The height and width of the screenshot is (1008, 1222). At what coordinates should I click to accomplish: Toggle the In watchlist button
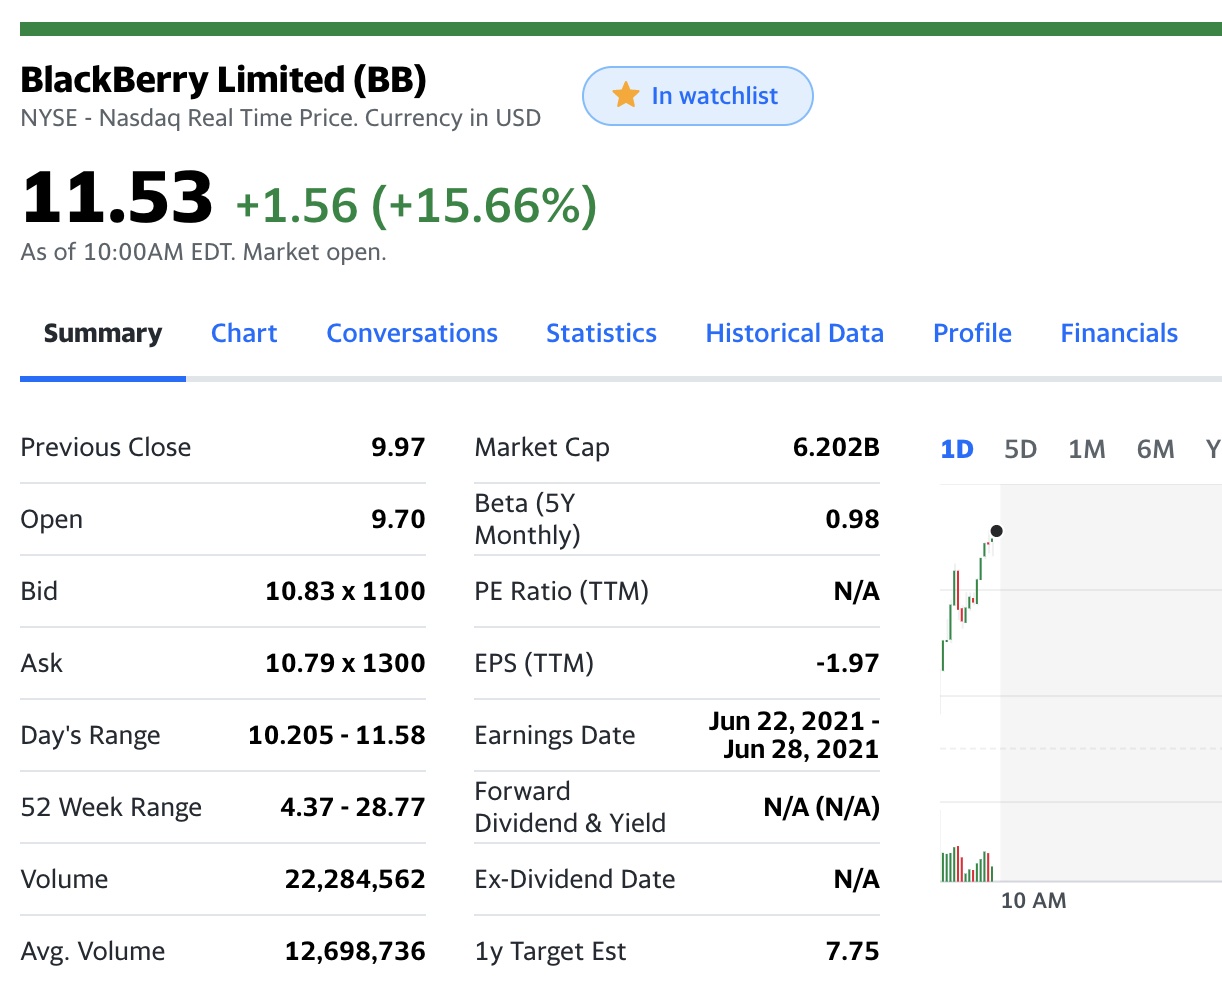(698, 96)
